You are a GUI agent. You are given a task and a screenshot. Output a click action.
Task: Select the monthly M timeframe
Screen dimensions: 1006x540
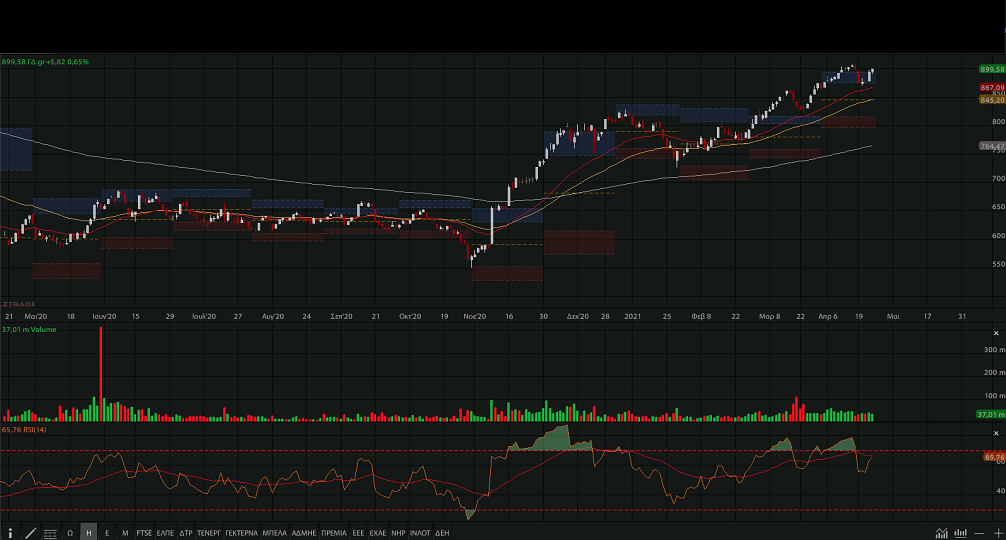(125, 533)
